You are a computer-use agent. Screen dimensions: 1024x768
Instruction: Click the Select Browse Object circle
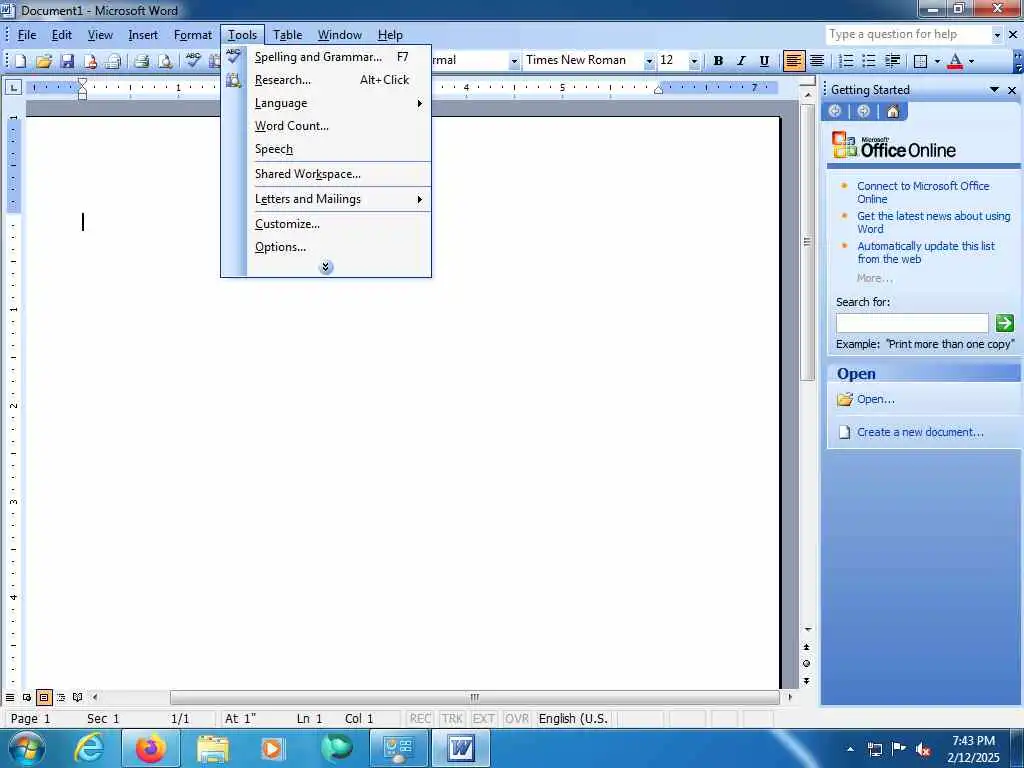click(x=807, y=664)
